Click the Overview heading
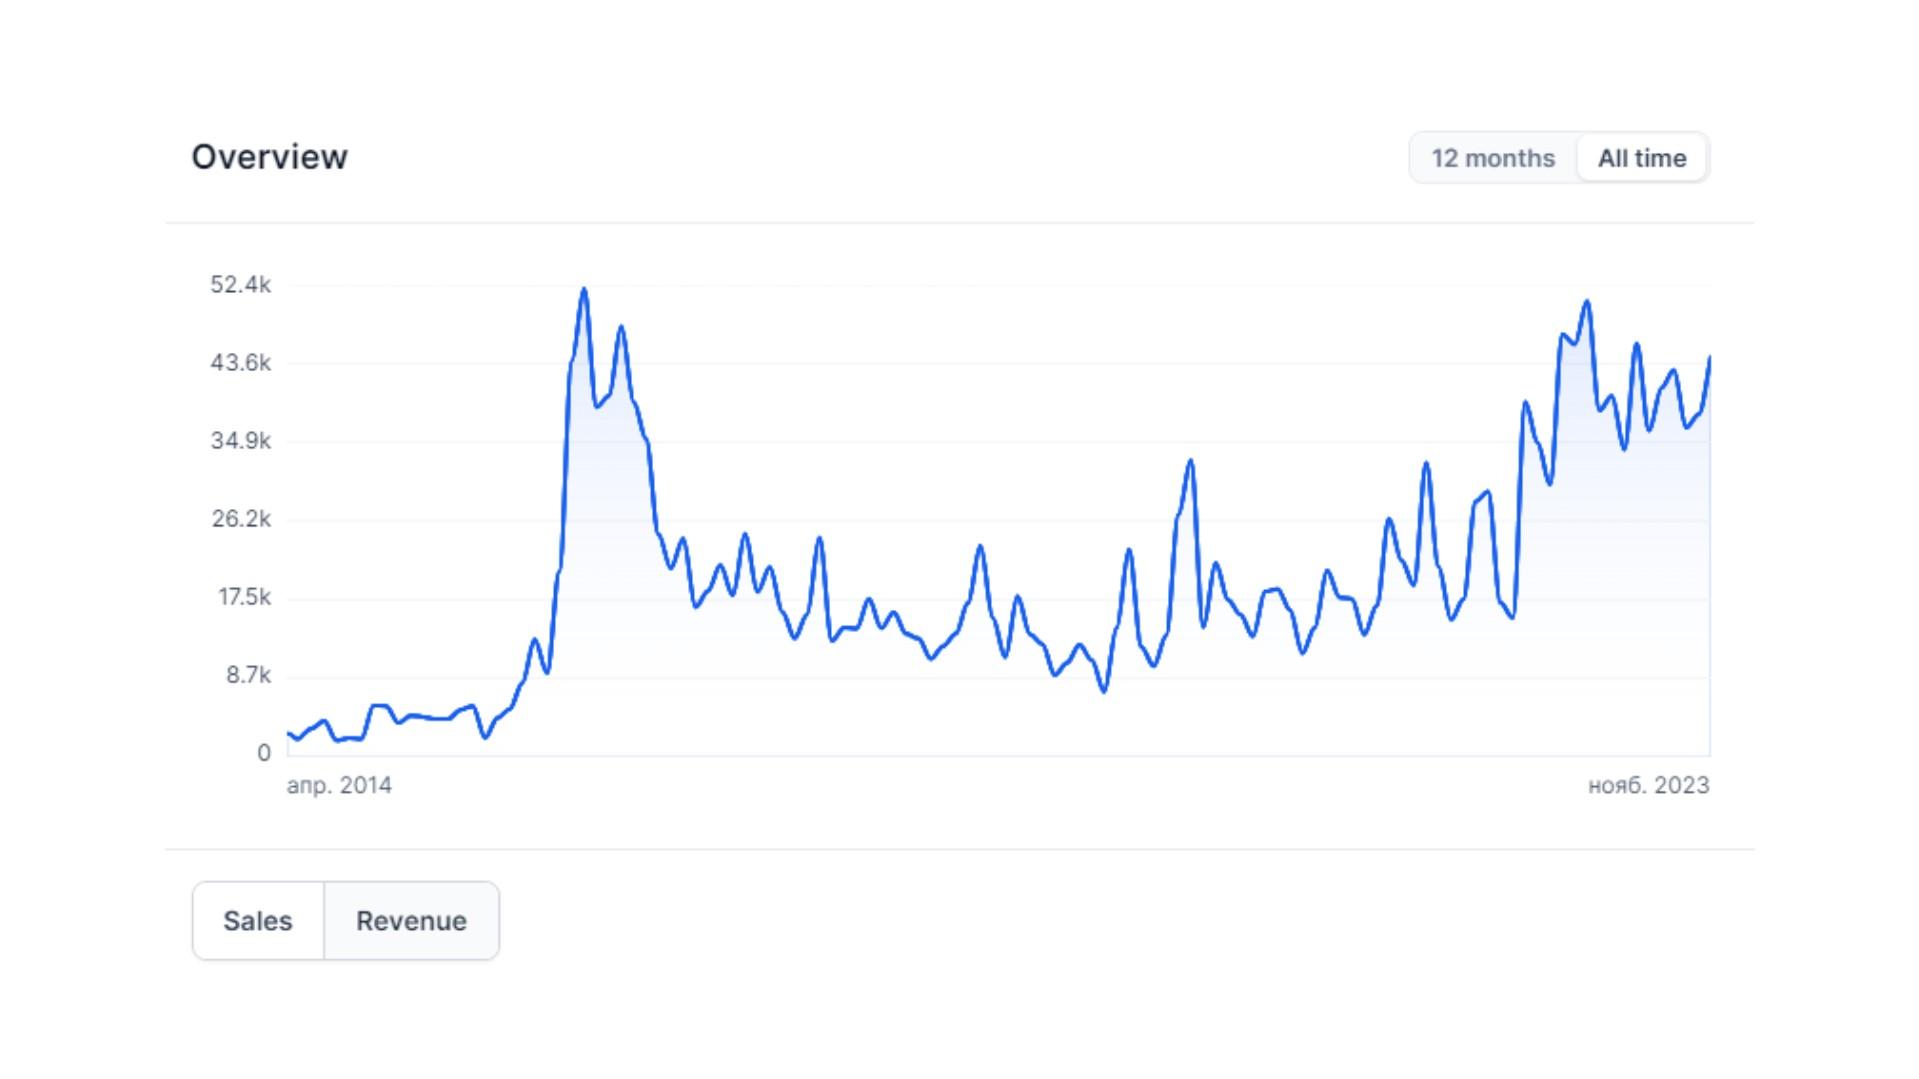This screenshot has height=1079, width=1919. 270,157
